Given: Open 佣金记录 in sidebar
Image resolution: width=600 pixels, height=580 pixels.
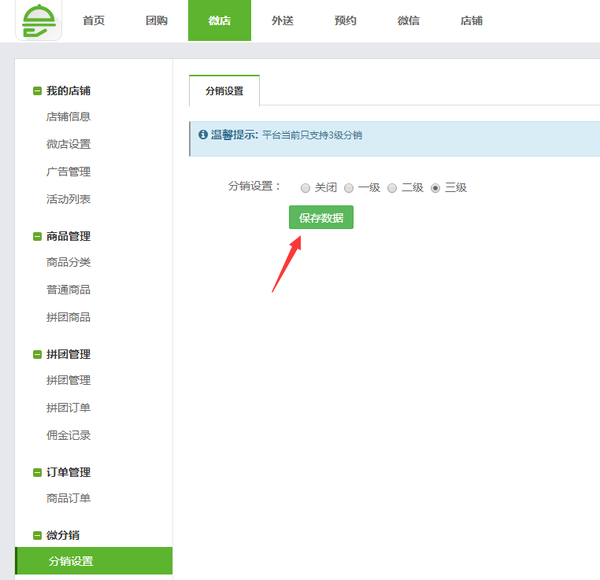Looking at the screenshot, I should [x=68, y=435].
